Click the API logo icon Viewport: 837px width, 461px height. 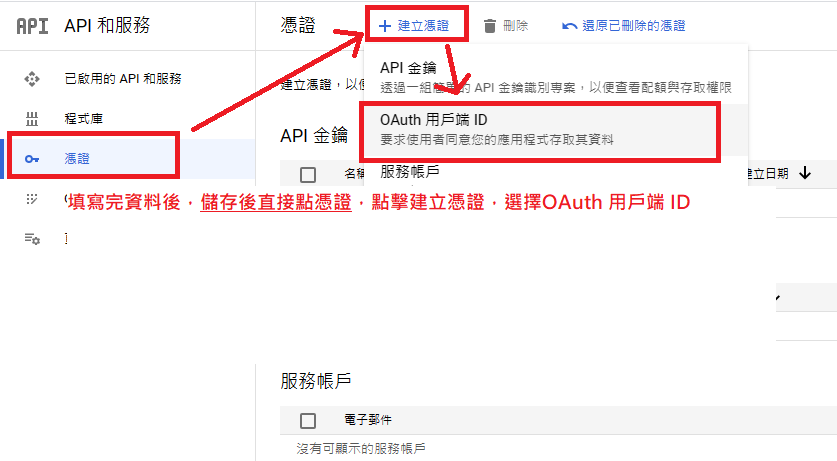32,26
